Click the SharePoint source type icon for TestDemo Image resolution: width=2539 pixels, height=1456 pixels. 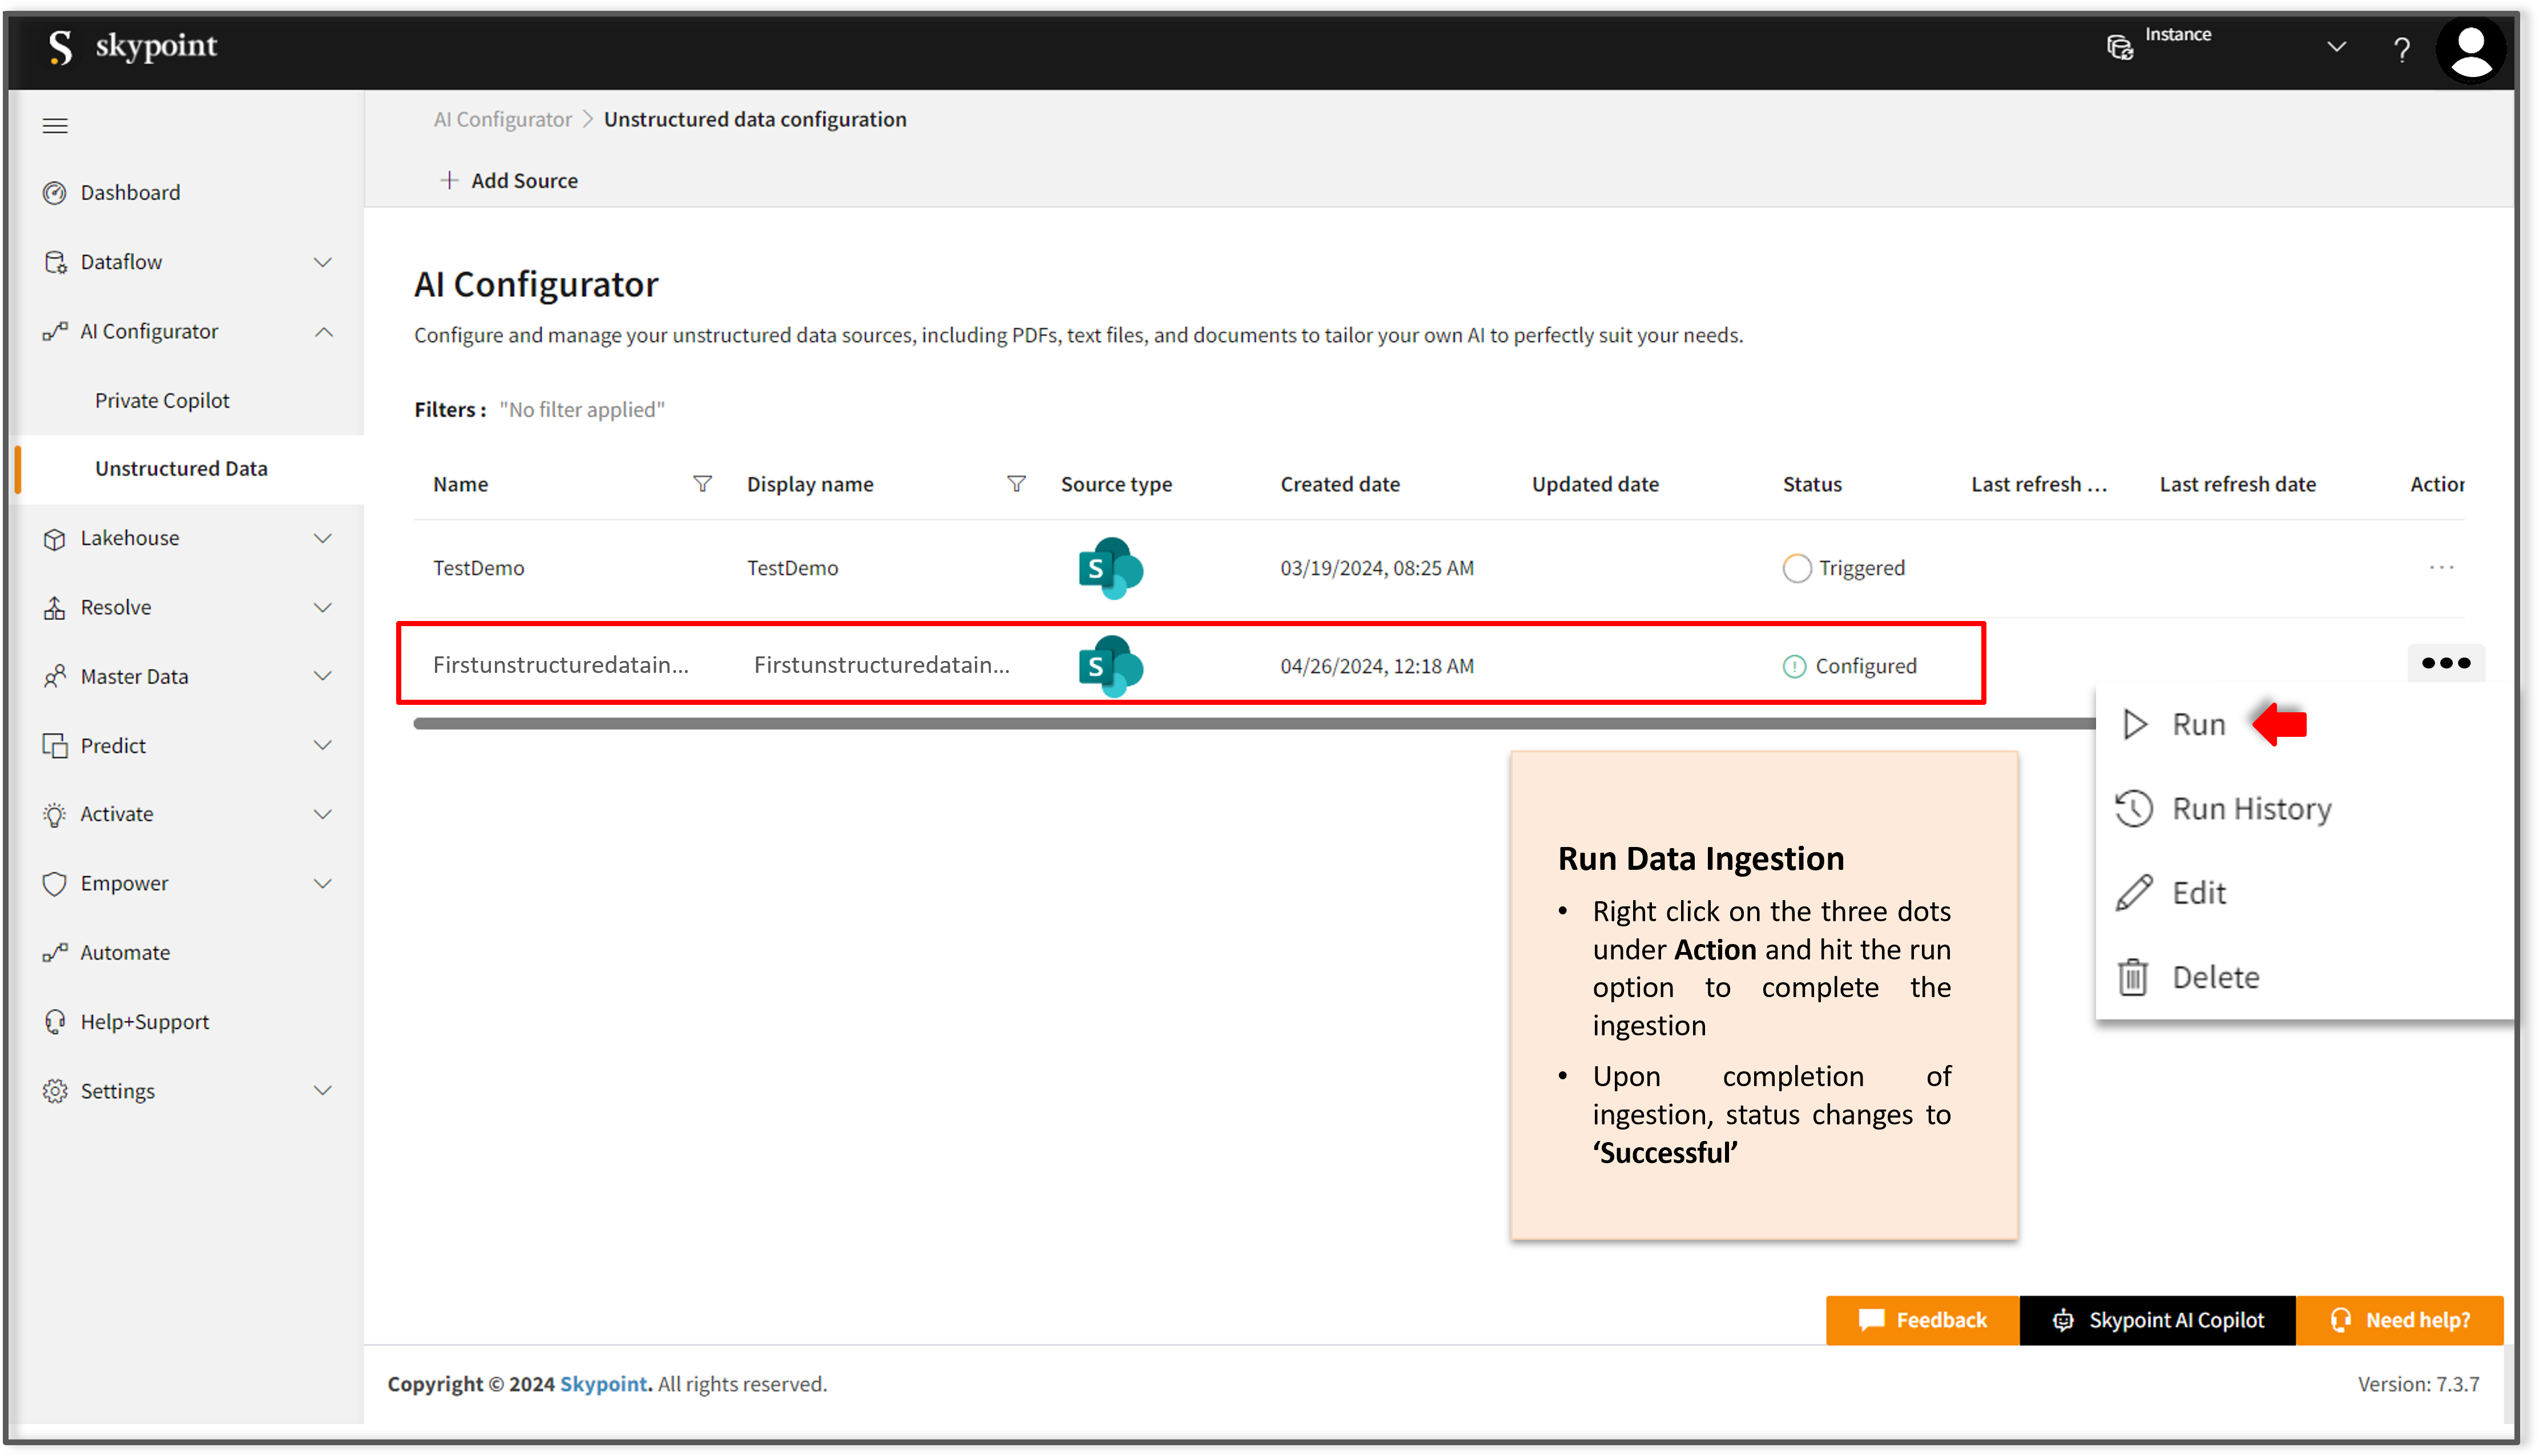1109,567
